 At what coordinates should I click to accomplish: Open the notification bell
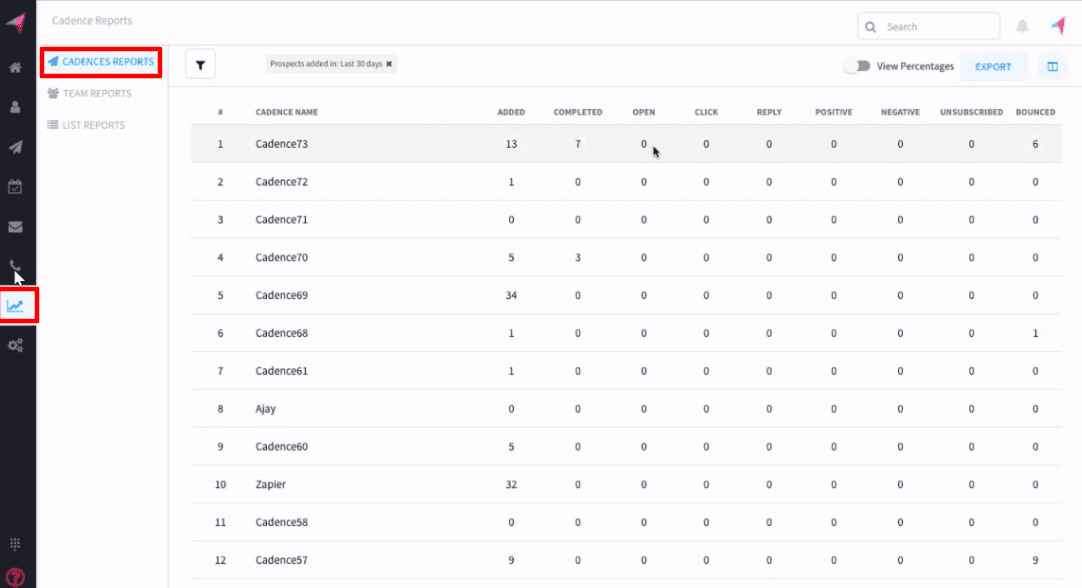(x=1022, y=25)
